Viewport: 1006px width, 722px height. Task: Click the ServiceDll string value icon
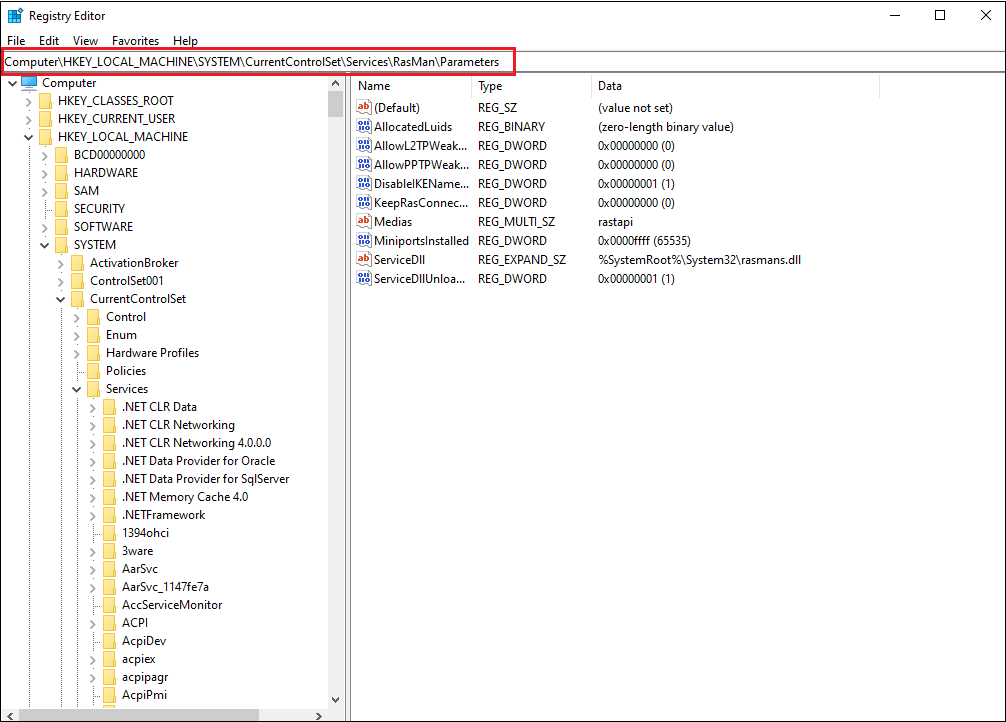[x=364, y=259]
